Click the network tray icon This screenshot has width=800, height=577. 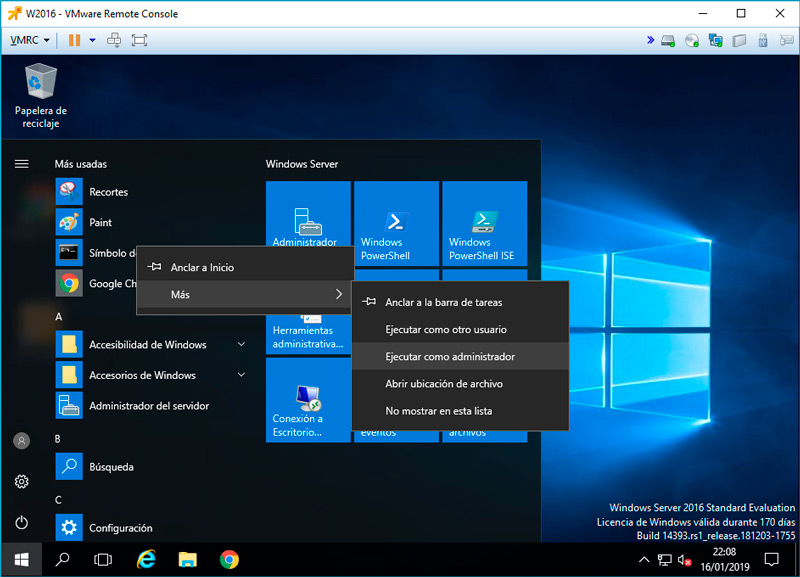point(664,560)
